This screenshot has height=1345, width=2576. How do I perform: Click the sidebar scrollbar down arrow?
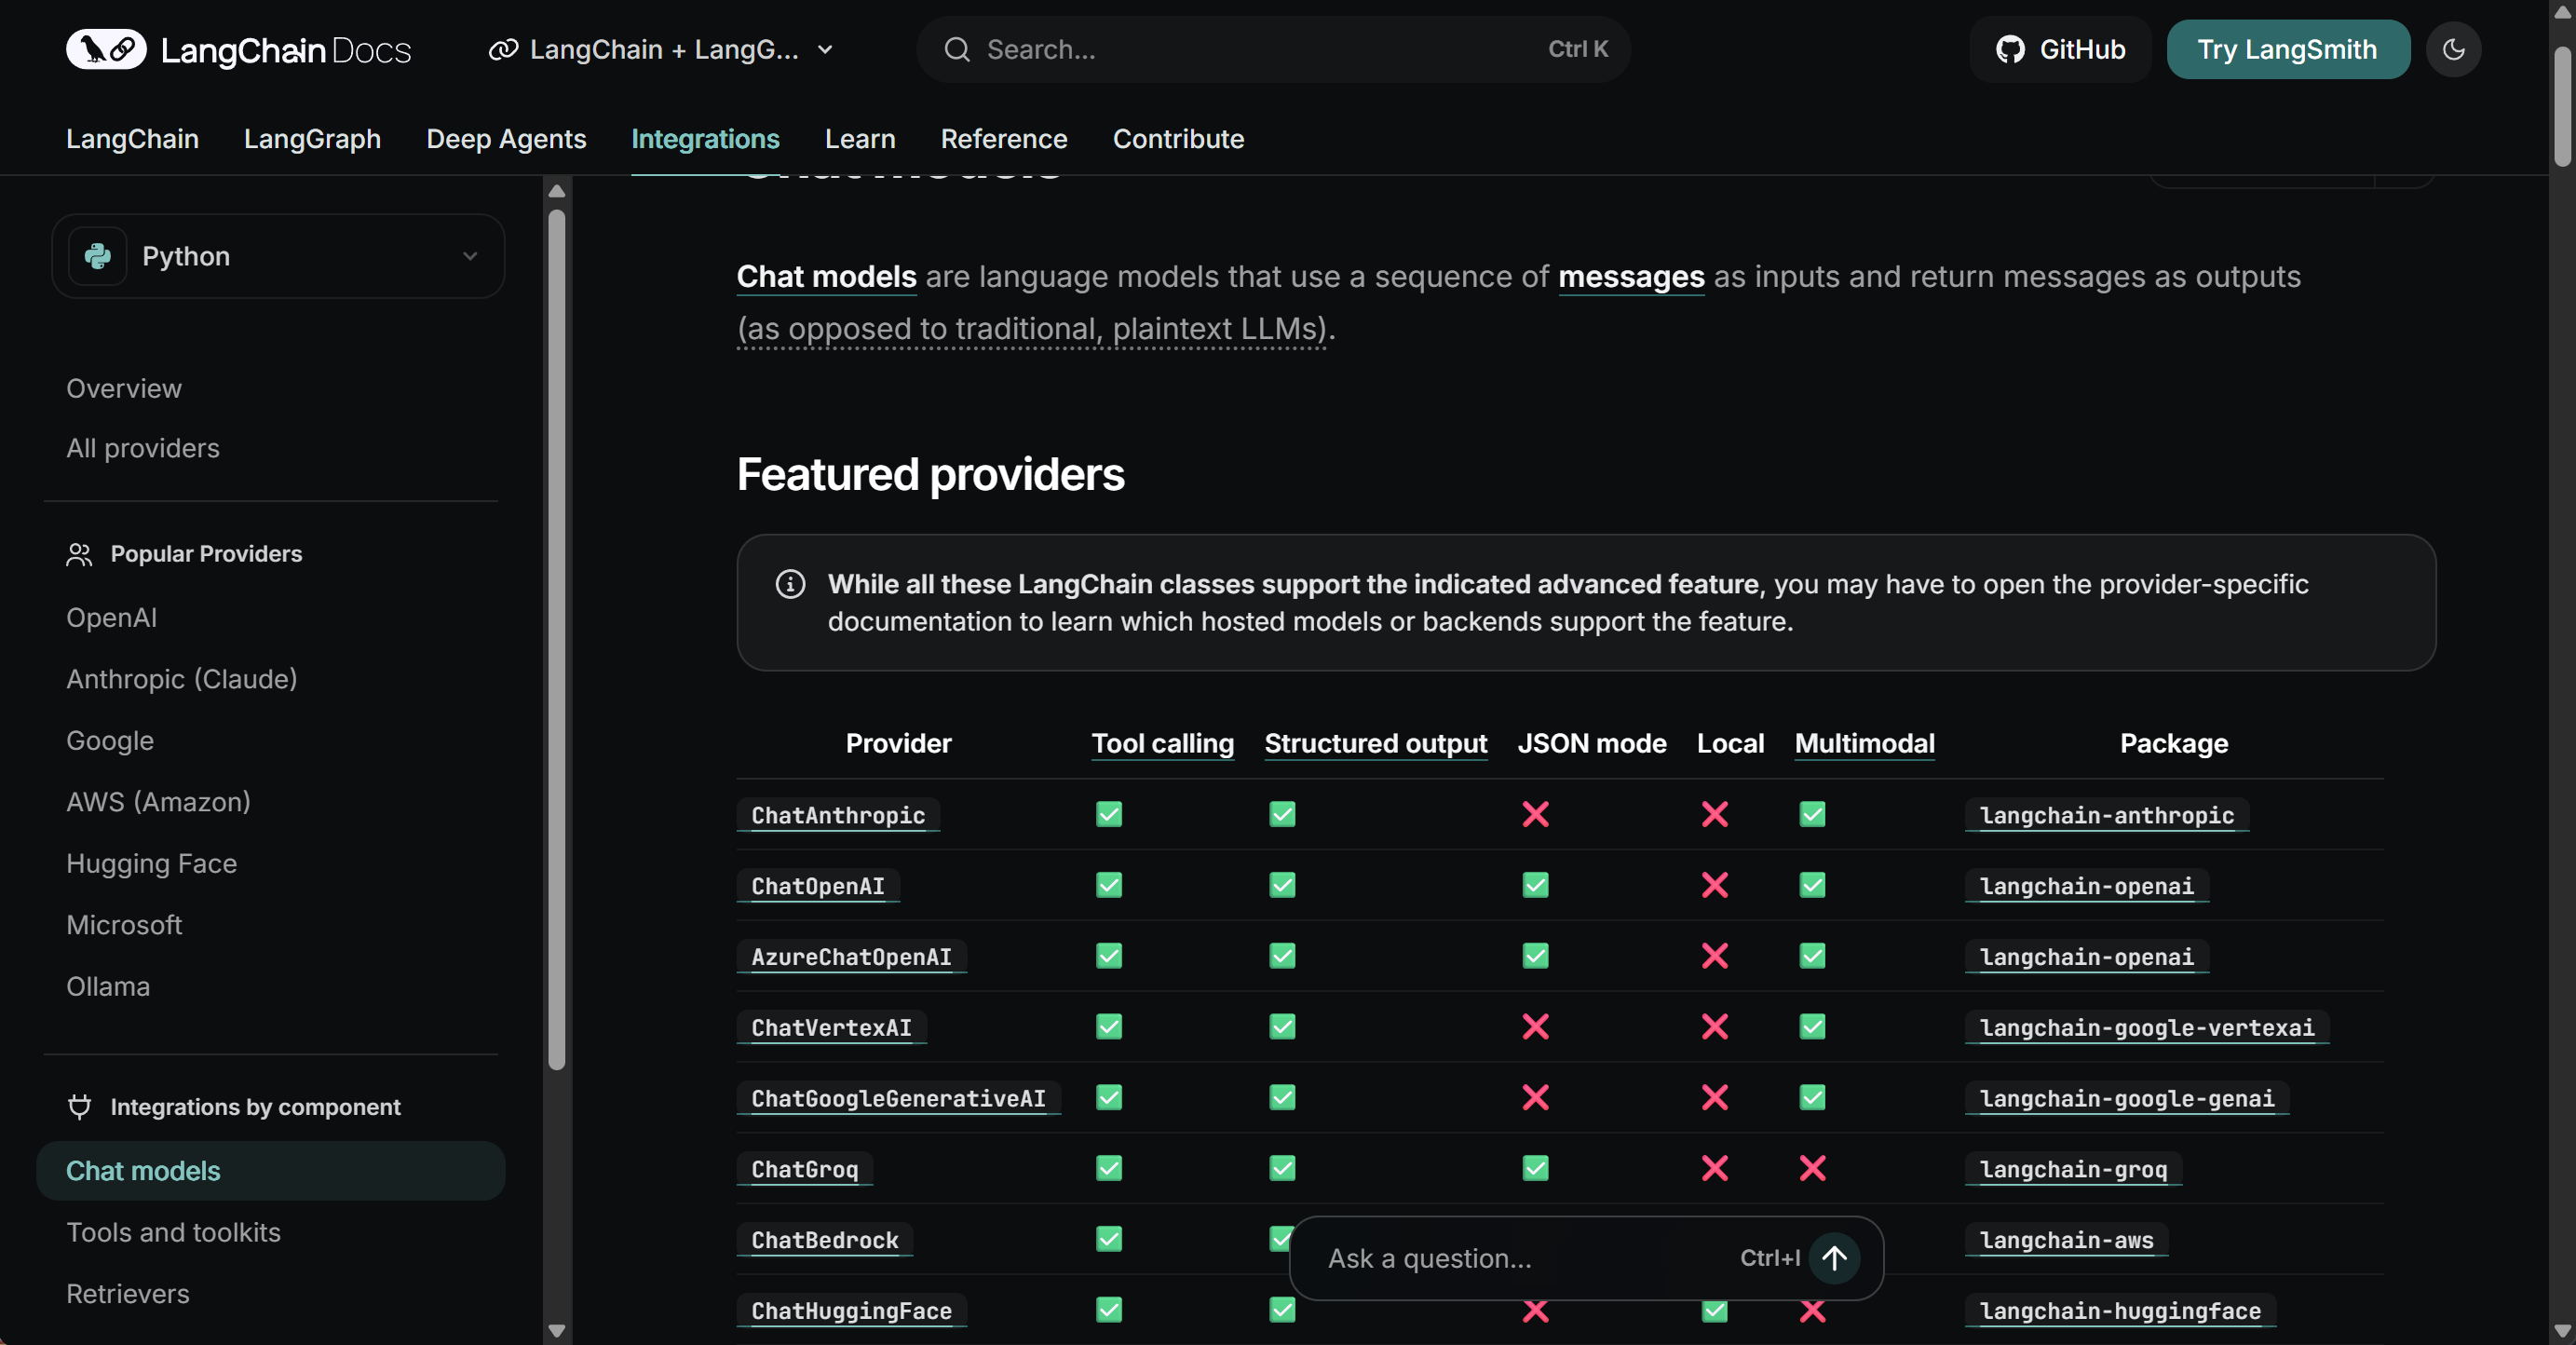(x=557, y=1331)
